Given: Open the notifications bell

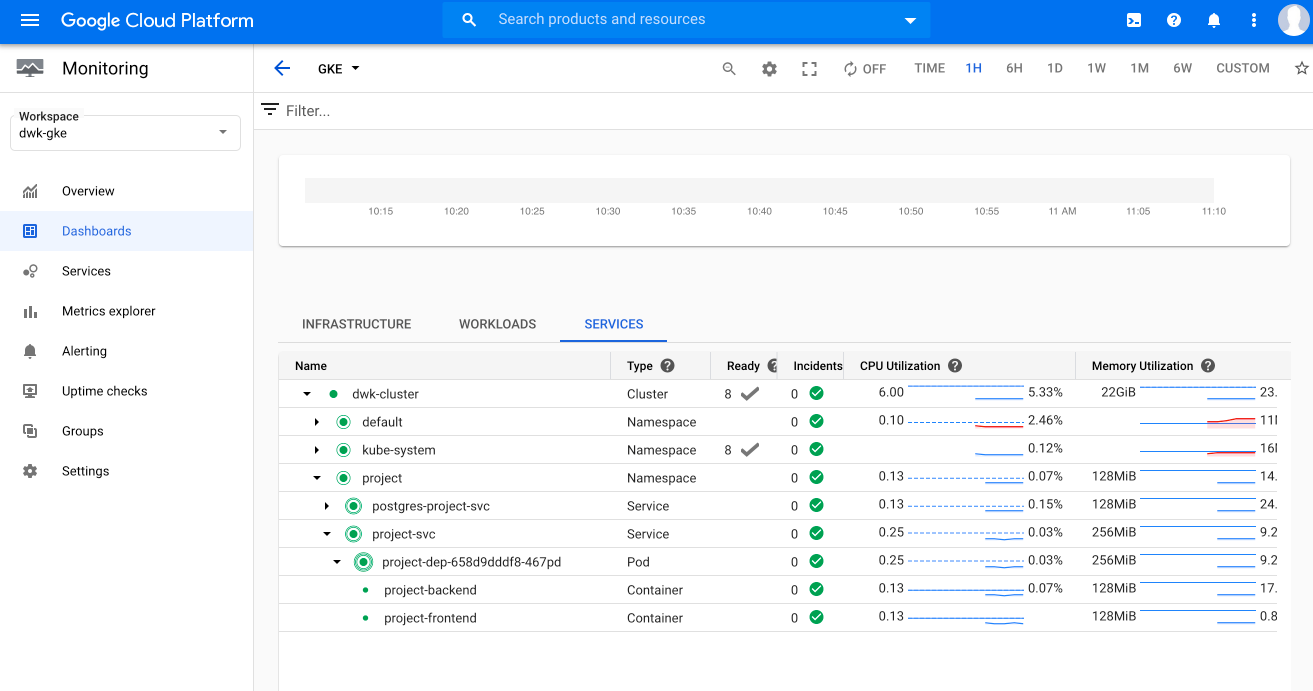Looking at the screenshot, I should coord(1214,20).
